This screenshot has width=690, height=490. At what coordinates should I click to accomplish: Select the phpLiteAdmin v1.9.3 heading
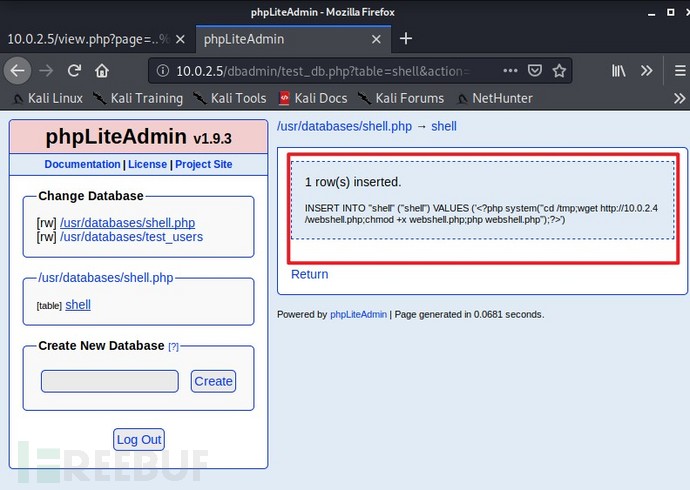[139, 137]
